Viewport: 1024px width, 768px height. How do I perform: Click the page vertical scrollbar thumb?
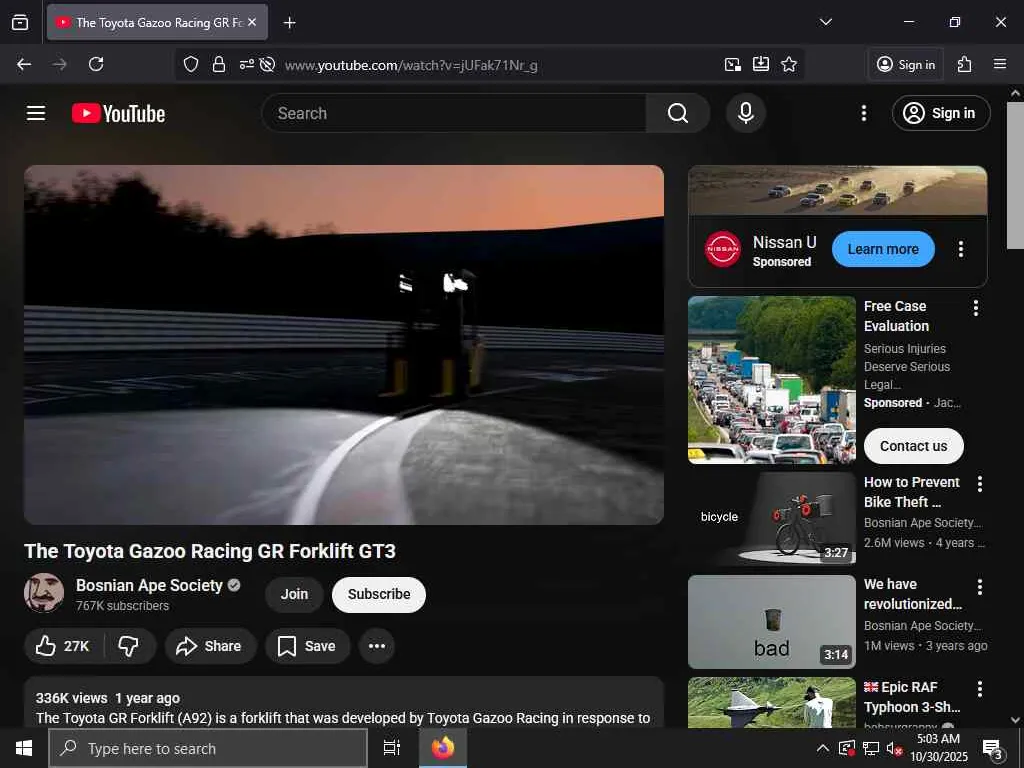1015,175
